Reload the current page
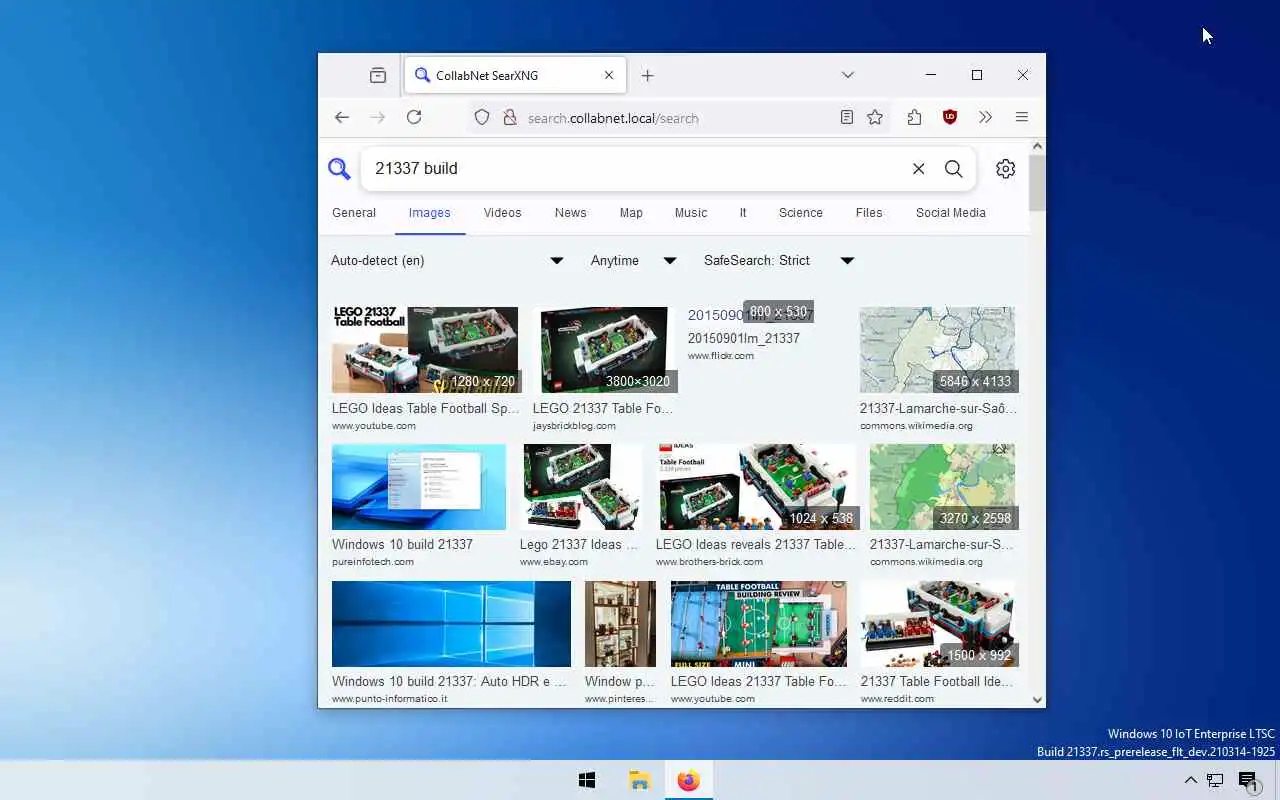The image size is (1280, 800). click(x=414, y=117)
